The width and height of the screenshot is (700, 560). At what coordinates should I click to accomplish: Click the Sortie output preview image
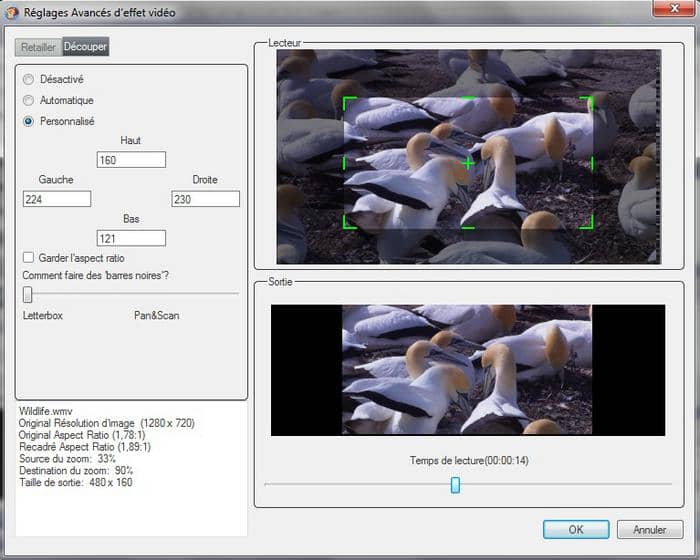click(x=467, y=370)
